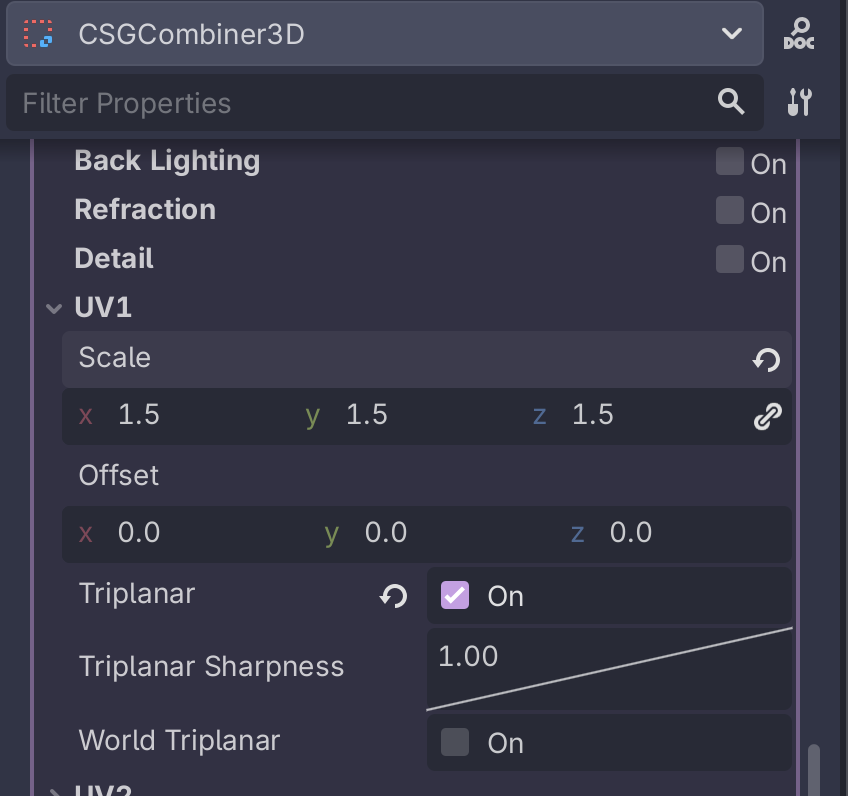Click the search magnifier in Filter Properties
This screenshot has height=796, width=848.
pos(731,101)
